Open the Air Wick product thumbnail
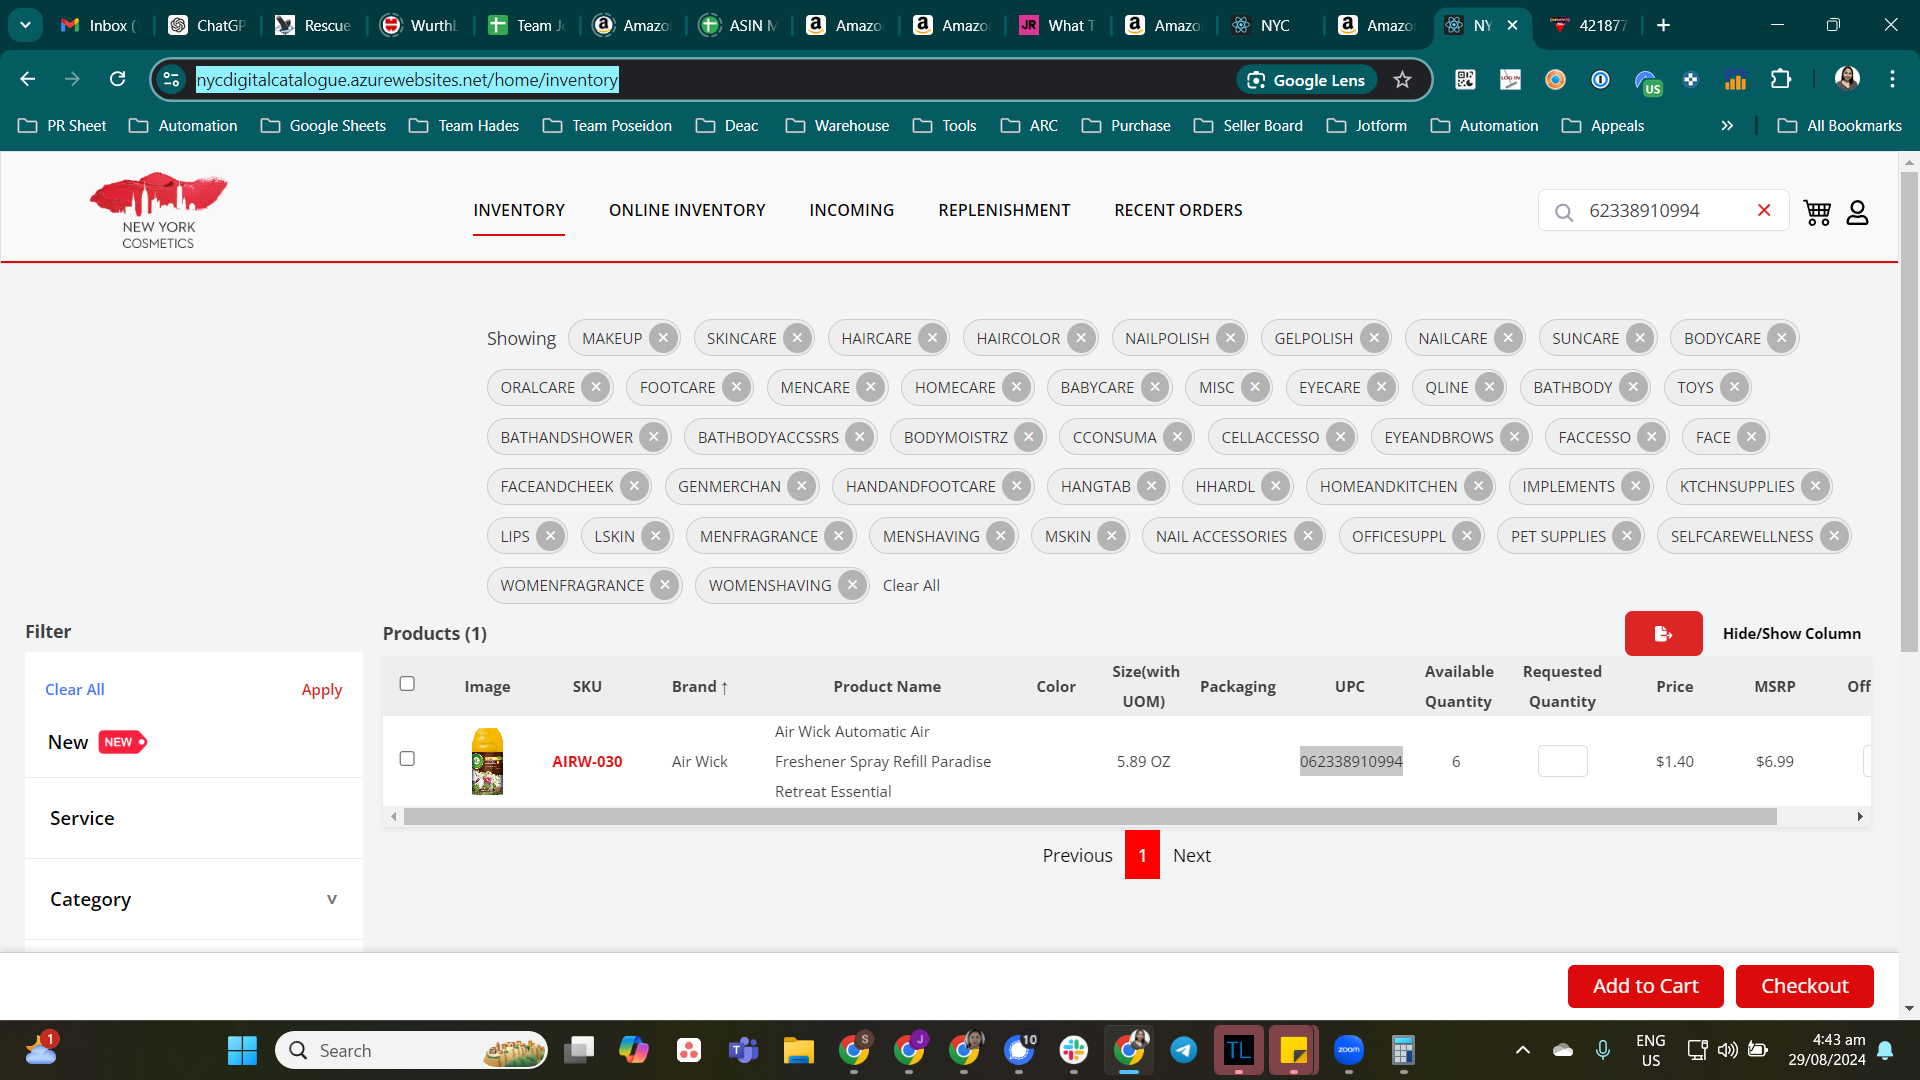Viewport: 1920px width, 1080px height. (487, 761)
